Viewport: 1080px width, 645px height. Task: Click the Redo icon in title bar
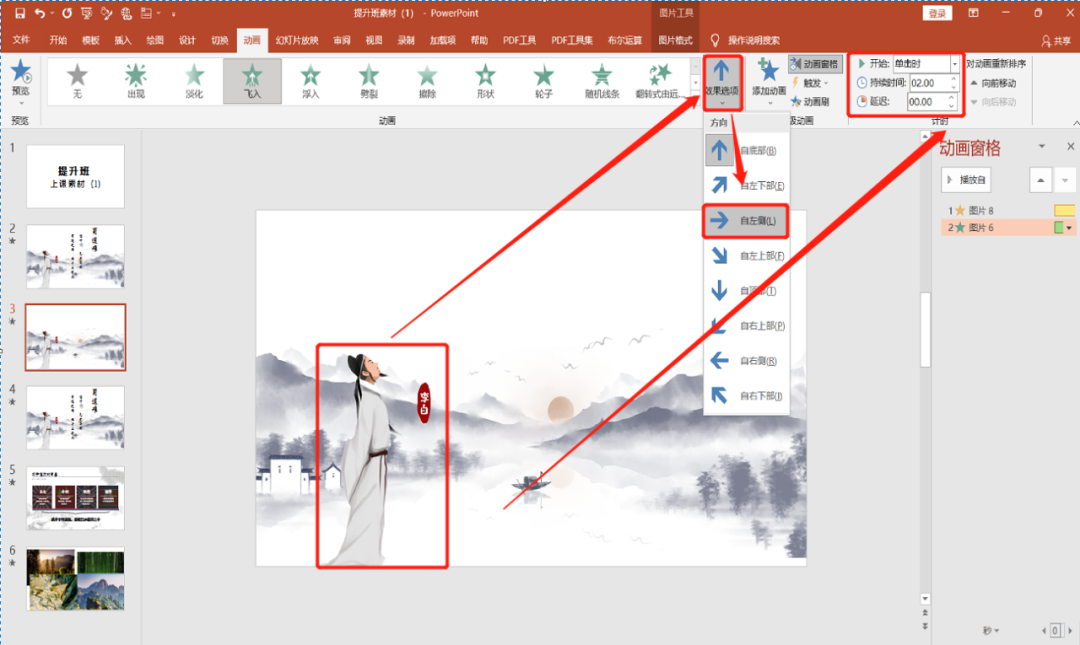[67, 13]
